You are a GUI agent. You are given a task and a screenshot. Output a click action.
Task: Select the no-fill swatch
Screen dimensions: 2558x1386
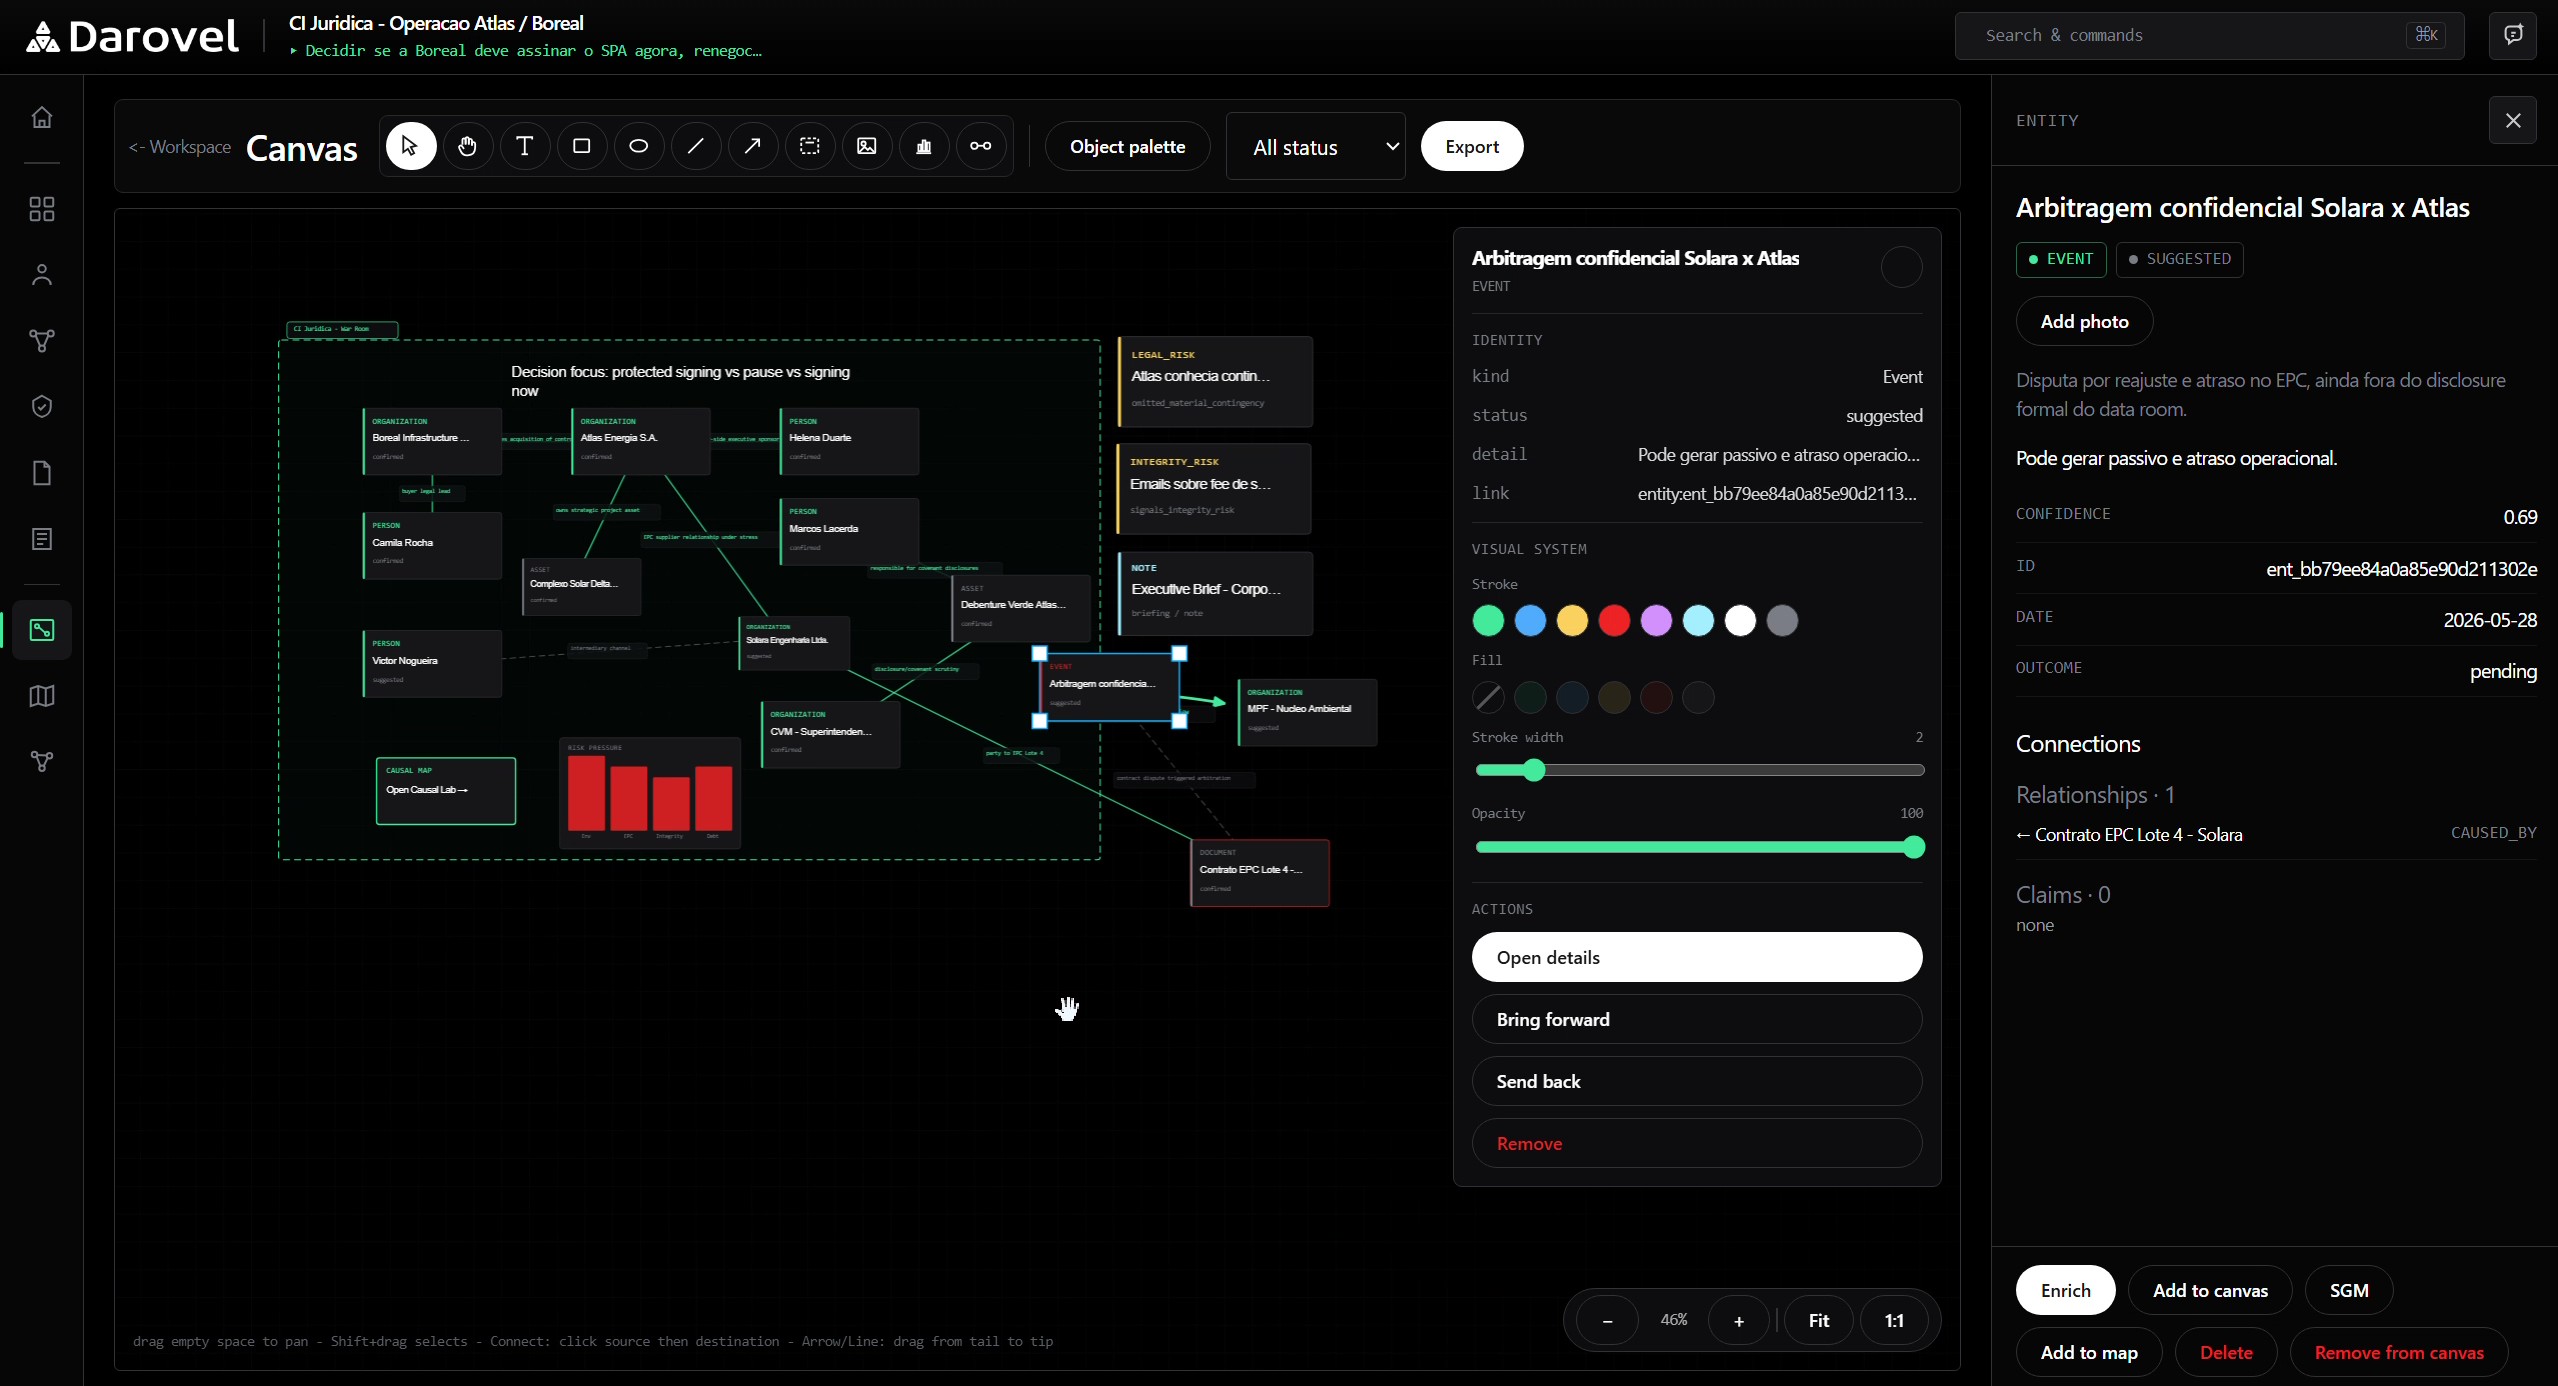pos(1488,697)
